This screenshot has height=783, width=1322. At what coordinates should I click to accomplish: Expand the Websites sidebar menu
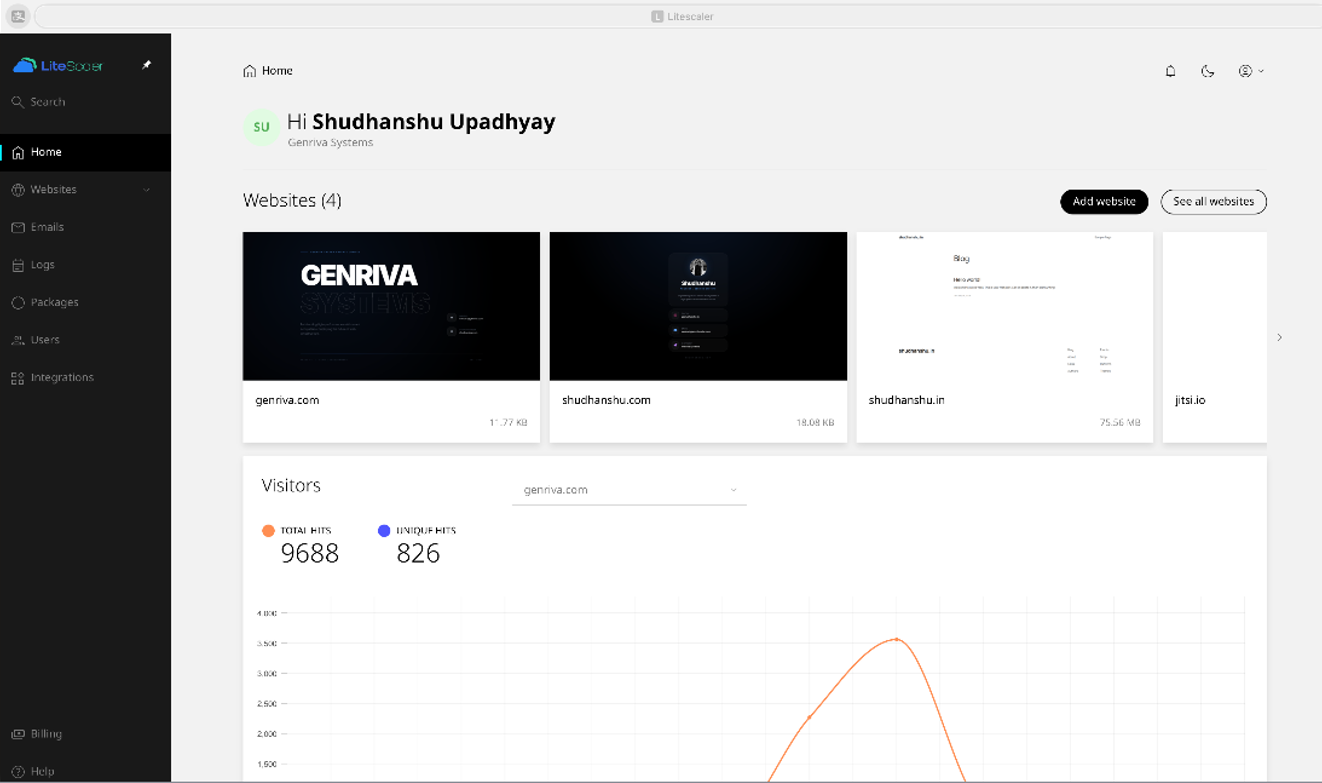[146, 189]
